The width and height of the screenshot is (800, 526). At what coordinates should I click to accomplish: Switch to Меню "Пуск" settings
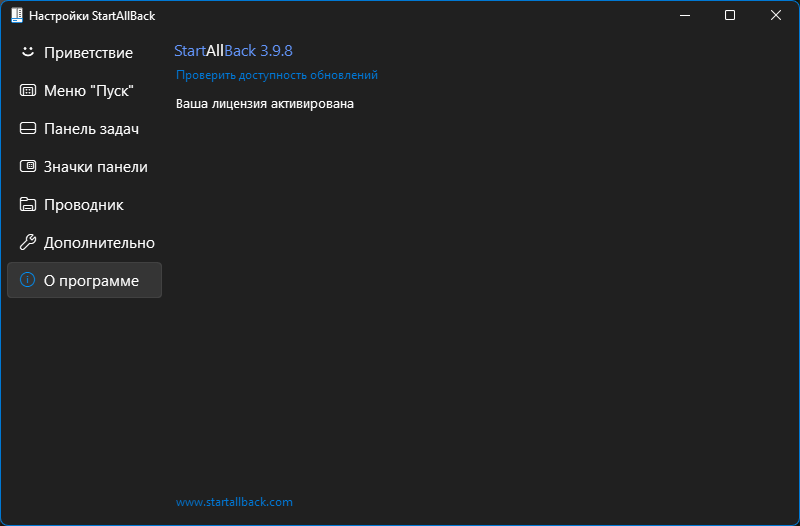tap(84, 90)
